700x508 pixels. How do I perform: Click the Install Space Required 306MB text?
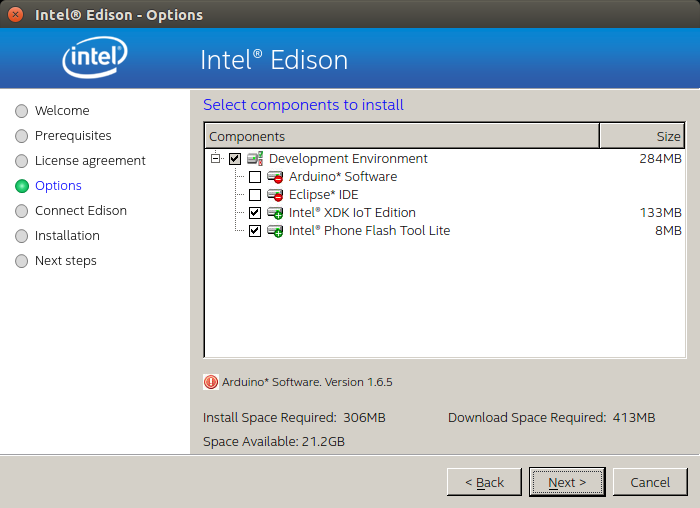tap(294, 417)
